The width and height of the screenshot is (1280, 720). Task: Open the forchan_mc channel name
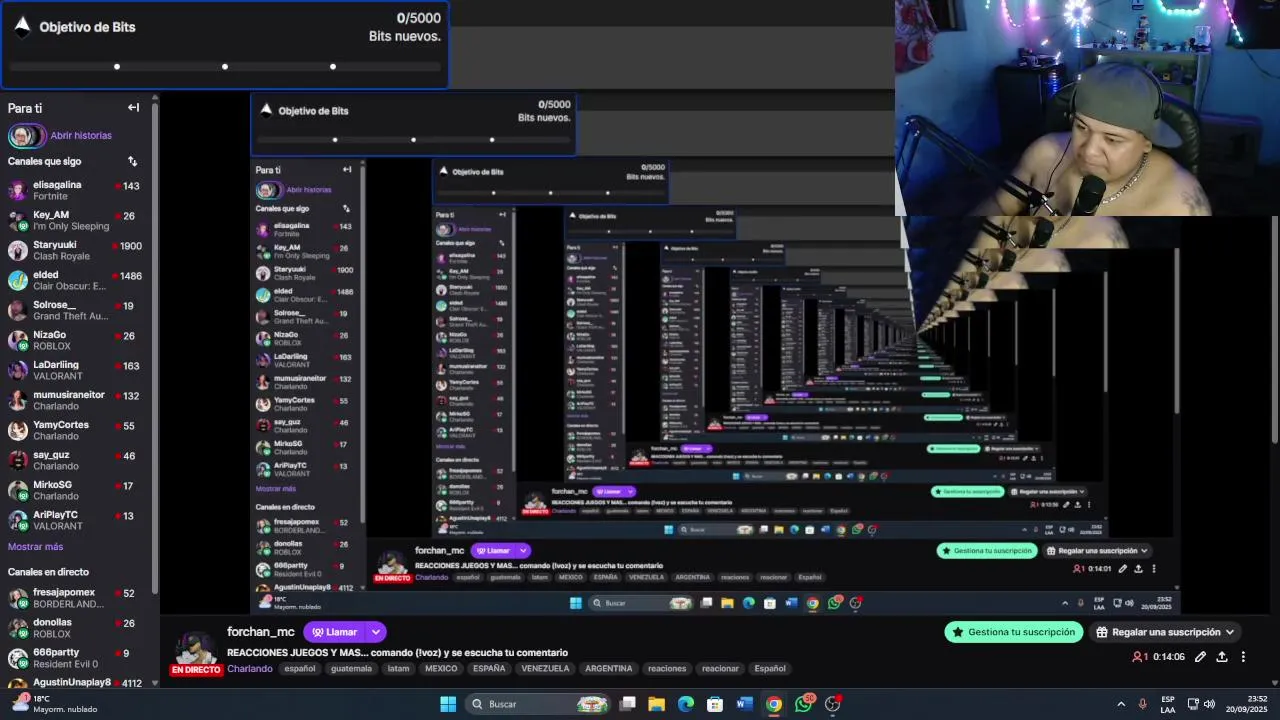pyautogui.click(x=261, y=632)
